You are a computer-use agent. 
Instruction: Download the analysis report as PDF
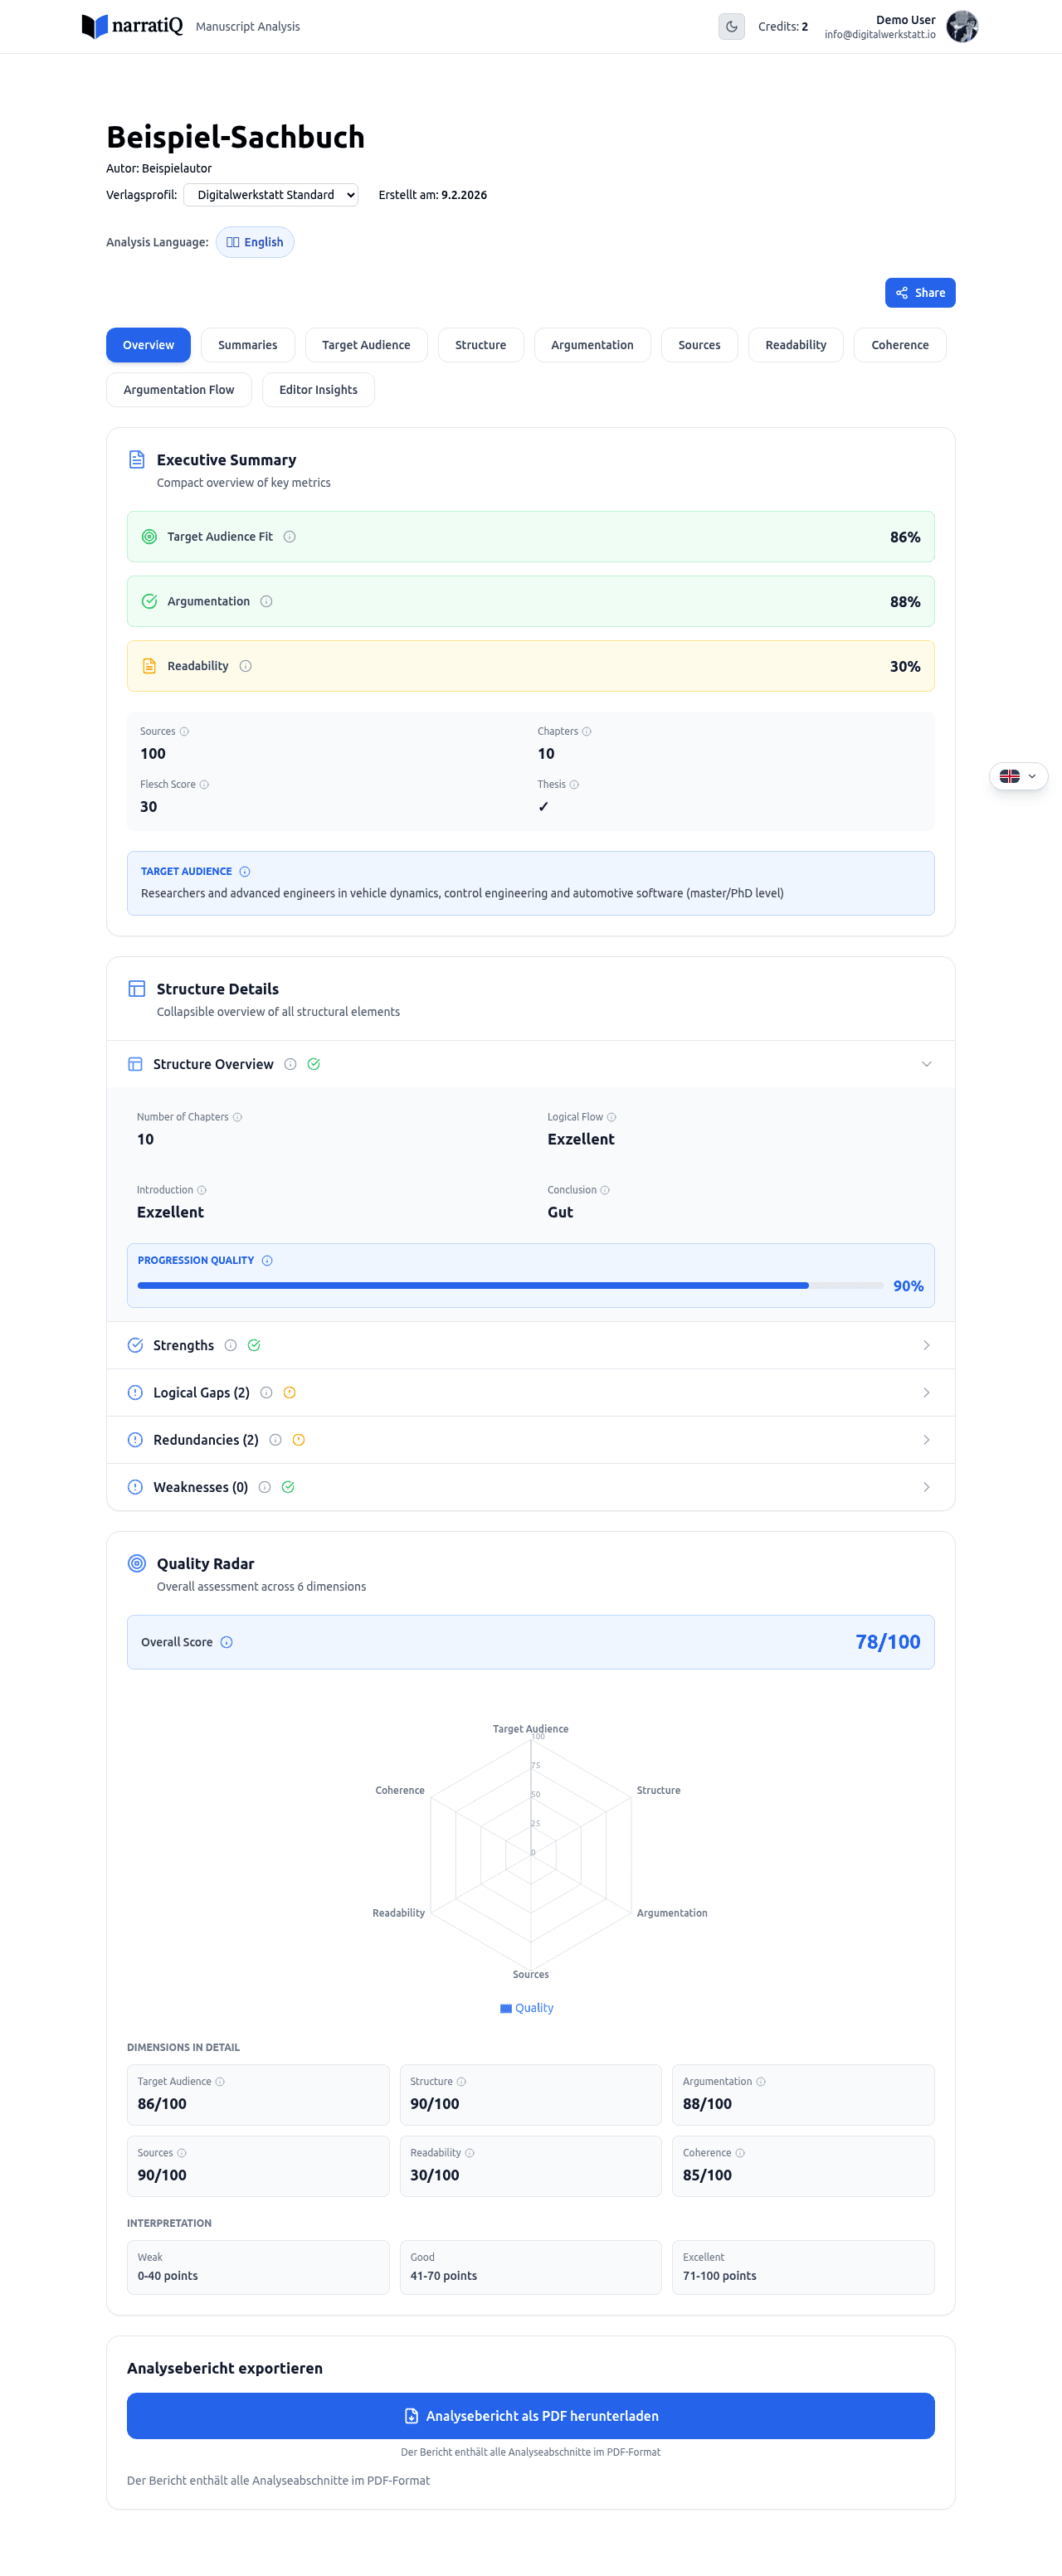(x=530, y=2416)
